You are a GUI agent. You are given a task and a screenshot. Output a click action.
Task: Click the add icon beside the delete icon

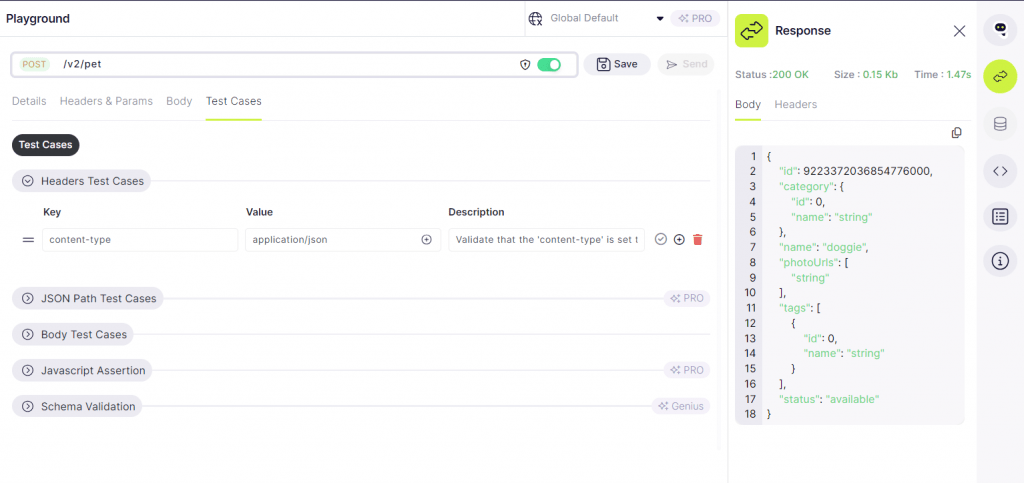[x=679, y=240]
